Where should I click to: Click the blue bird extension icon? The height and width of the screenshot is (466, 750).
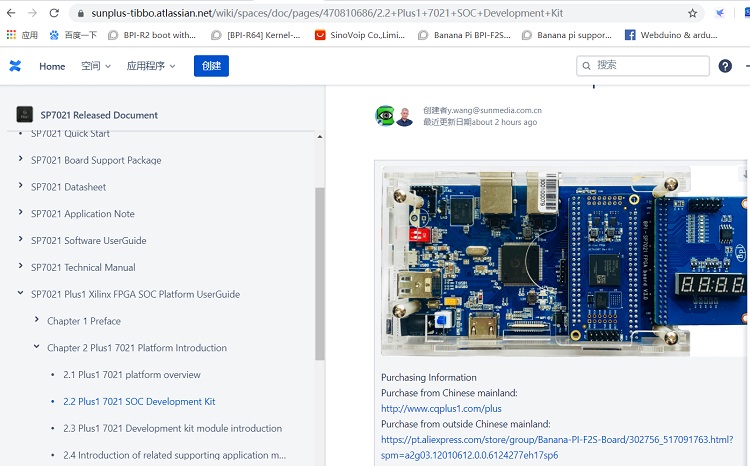[x=720, y=13]
